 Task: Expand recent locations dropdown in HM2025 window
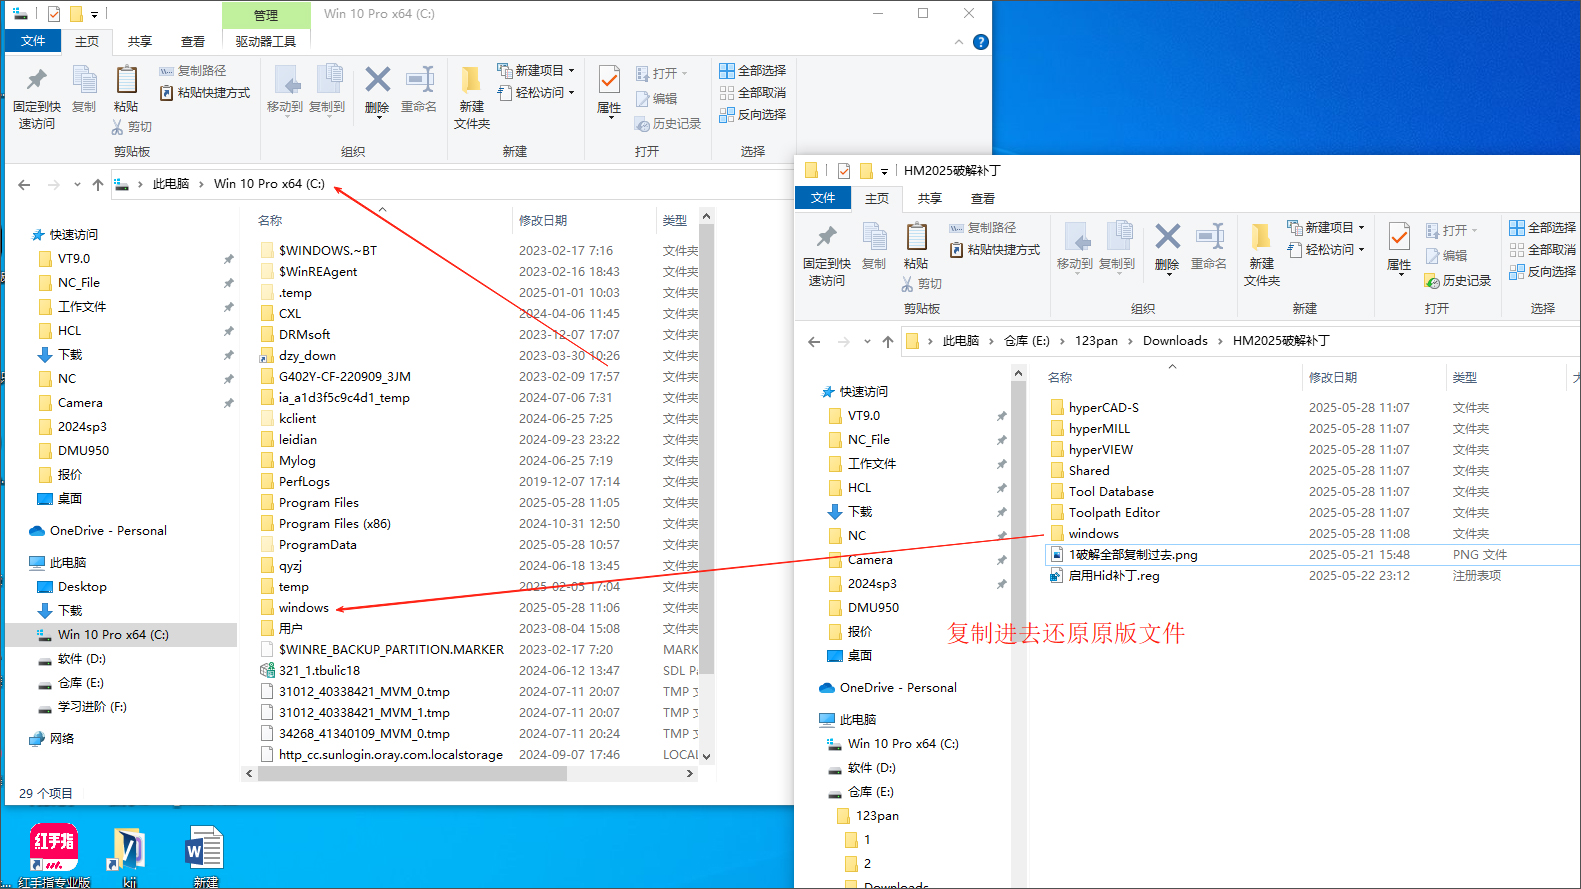coord(867,342)
